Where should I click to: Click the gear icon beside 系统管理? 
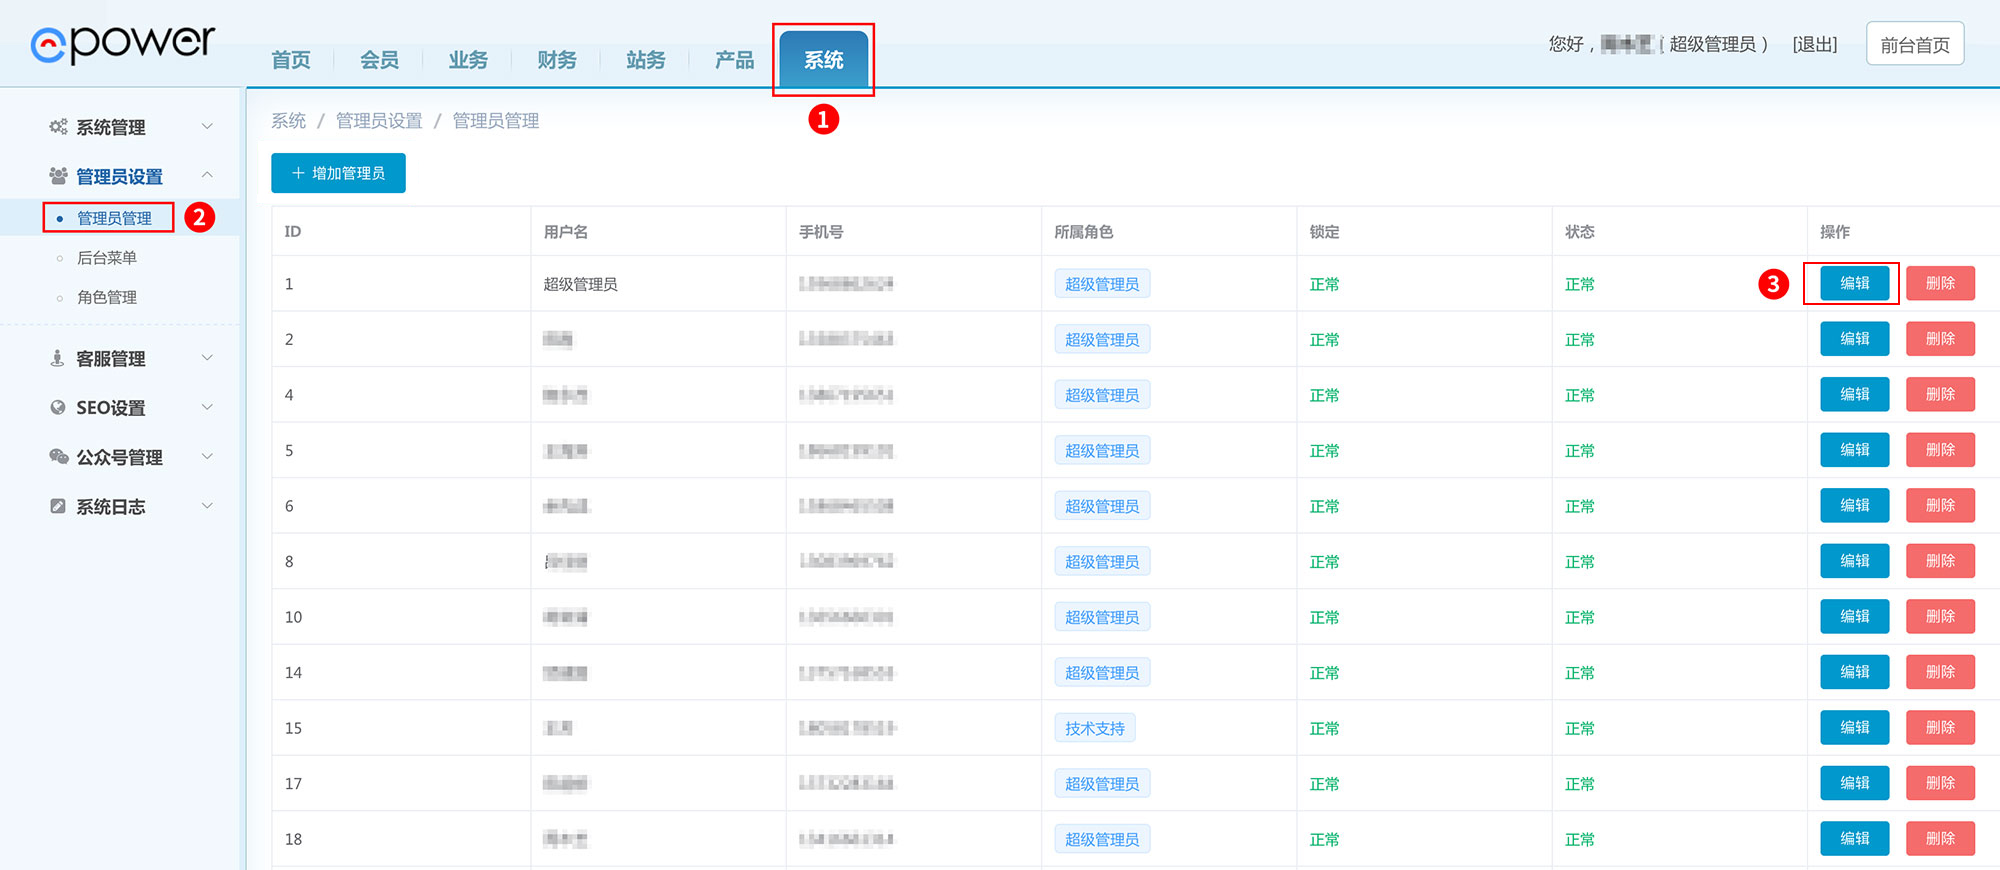pyautogui.click(x=58, y=127)
